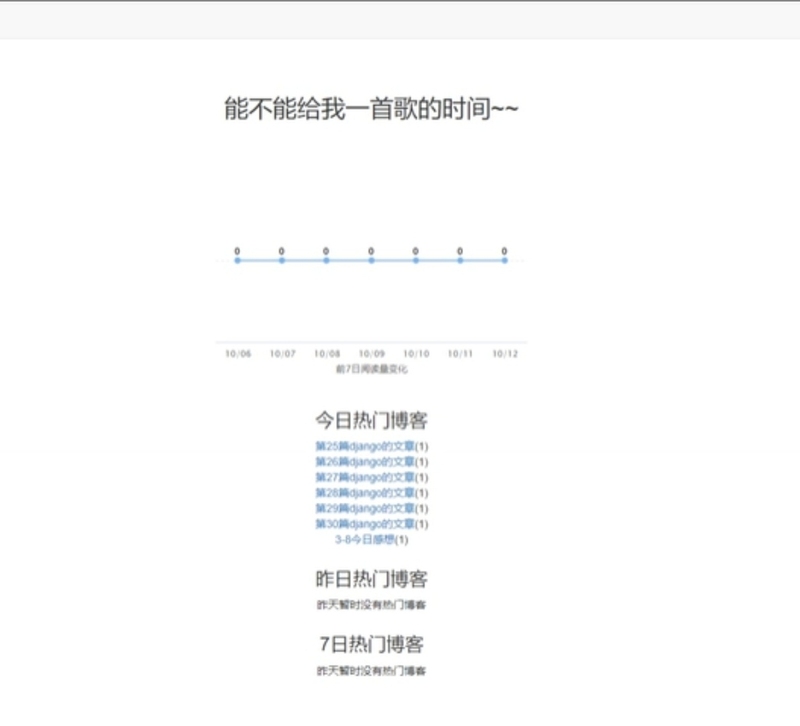Click the 10/09 axis label
800x726 pixels.
[x=372, y=354]
